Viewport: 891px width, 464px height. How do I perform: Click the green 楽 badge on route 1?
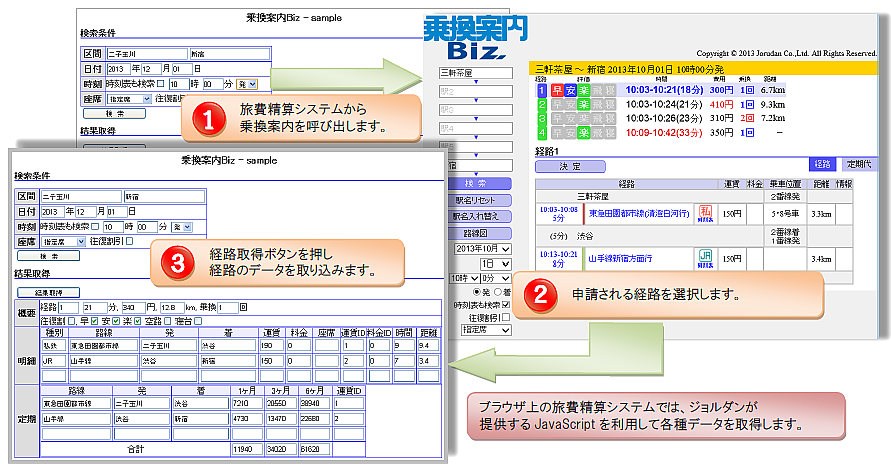point(584,90)
